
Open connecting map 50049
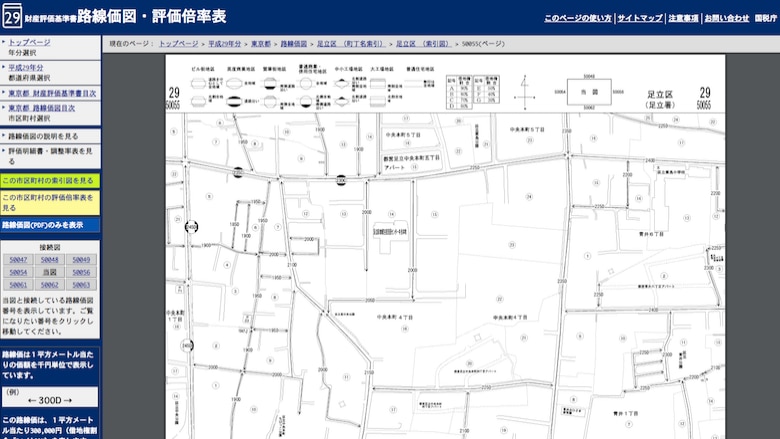pyautogui.click(x=81, y=260)
